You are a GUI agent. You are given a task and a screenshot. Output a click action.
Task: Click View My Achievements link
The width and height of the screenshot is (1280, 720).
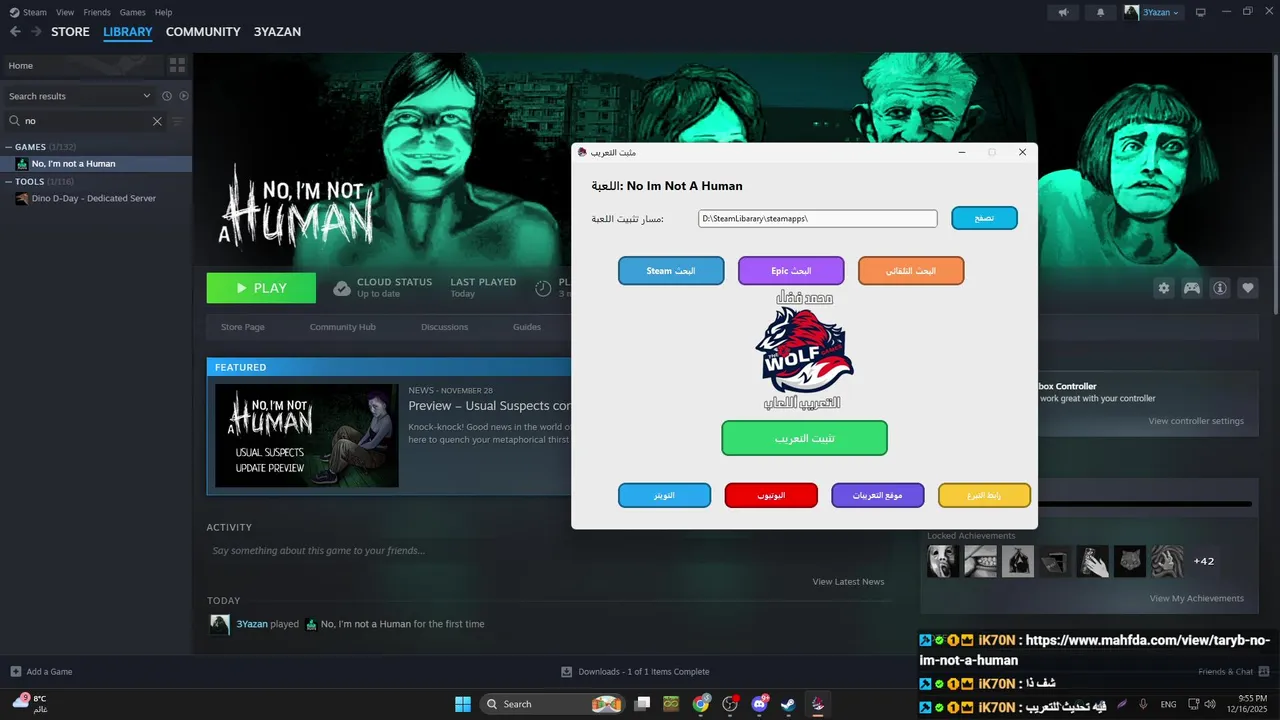click(x=1196, y=598)
